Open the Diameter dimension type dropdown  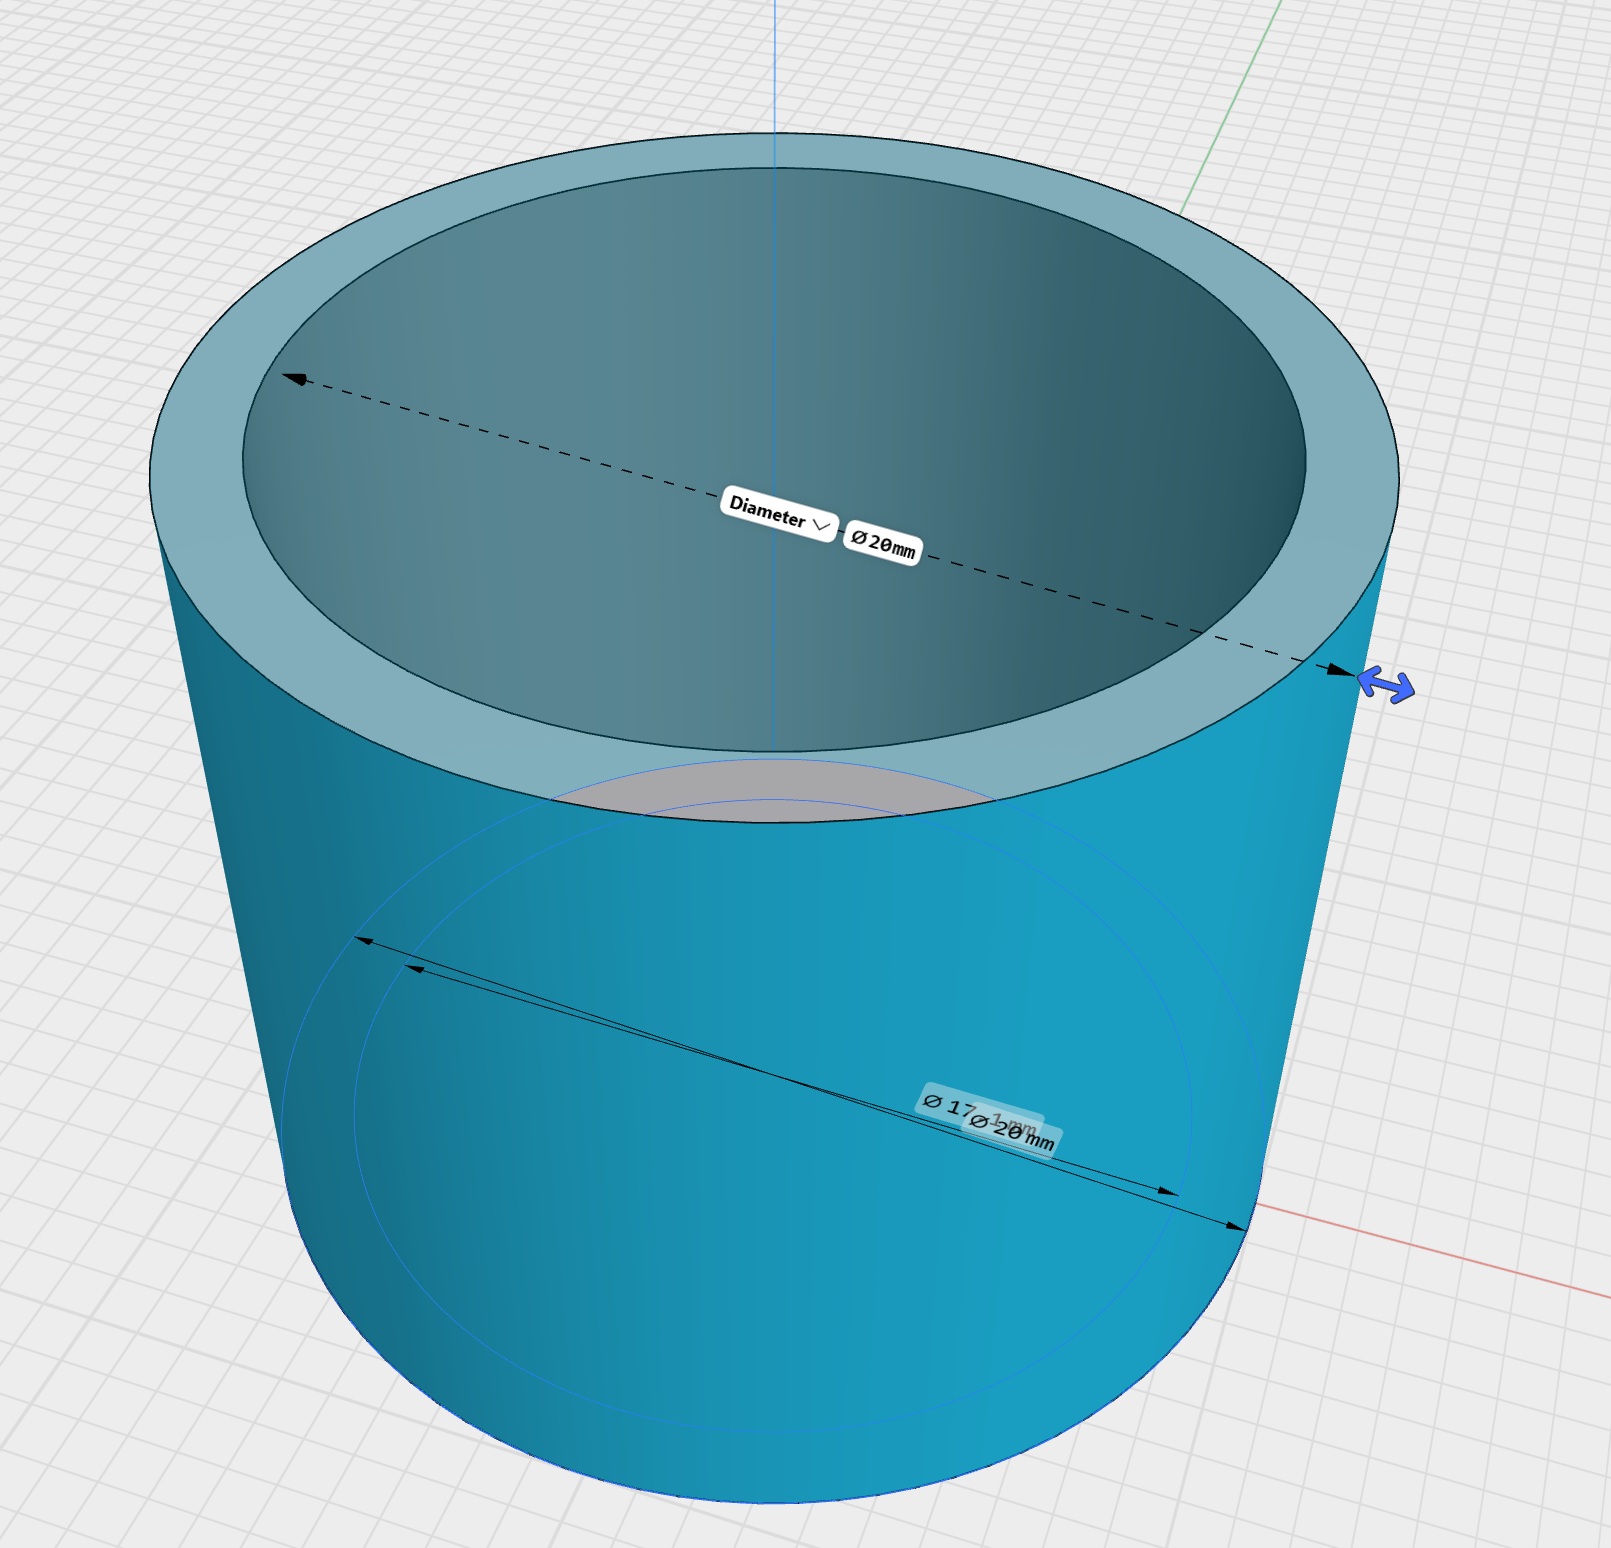tap(779, 513)
